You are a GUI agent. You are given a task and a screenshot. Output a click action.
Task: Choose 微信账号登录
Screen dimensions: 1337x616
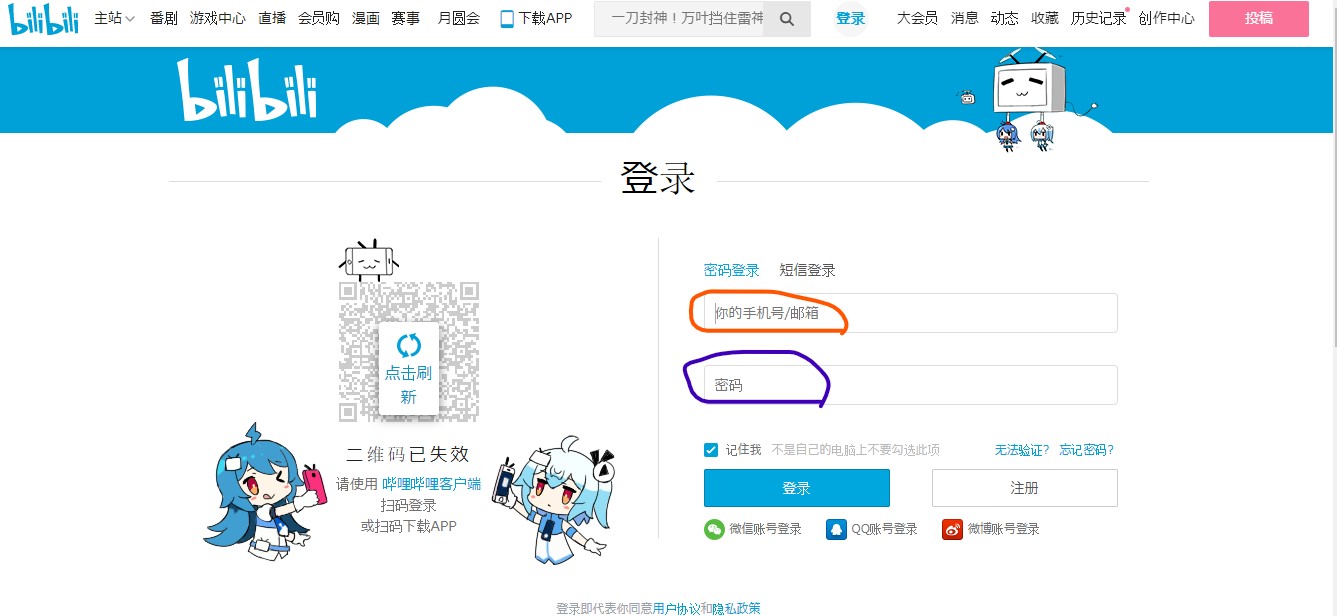click(x=766, y=529)
